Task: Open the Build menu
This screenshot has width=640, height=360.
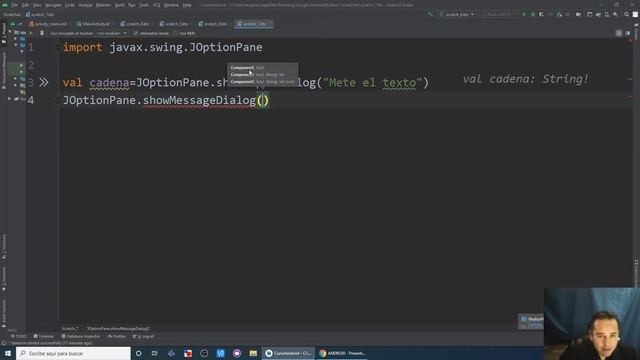Action: [x=120, y=5]
